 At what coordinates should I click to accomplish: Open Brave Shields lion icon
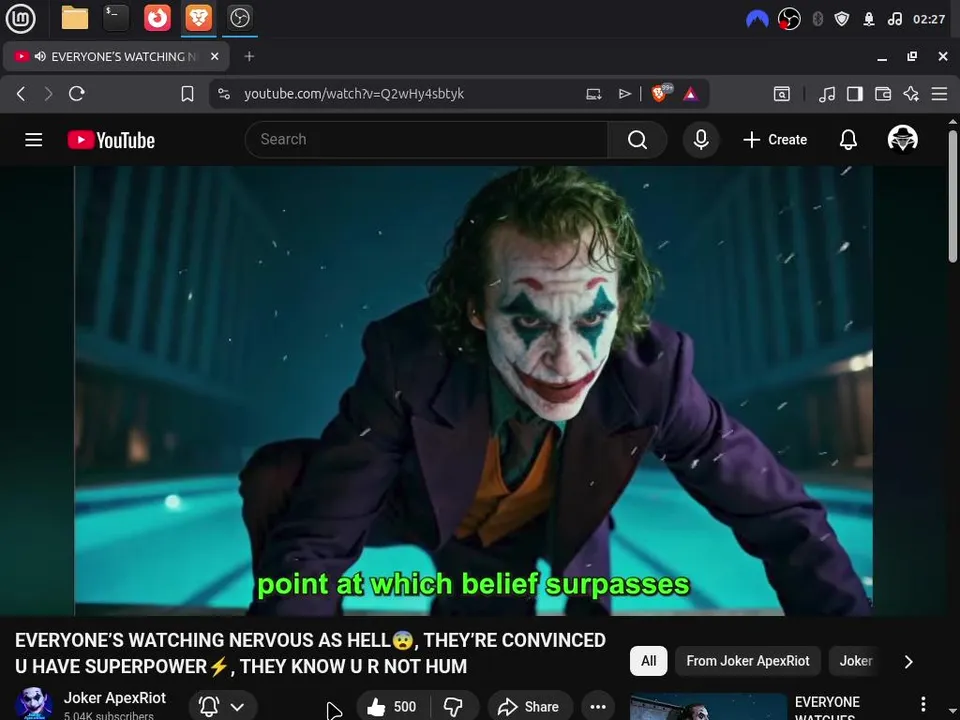click(x=660, y=93)
